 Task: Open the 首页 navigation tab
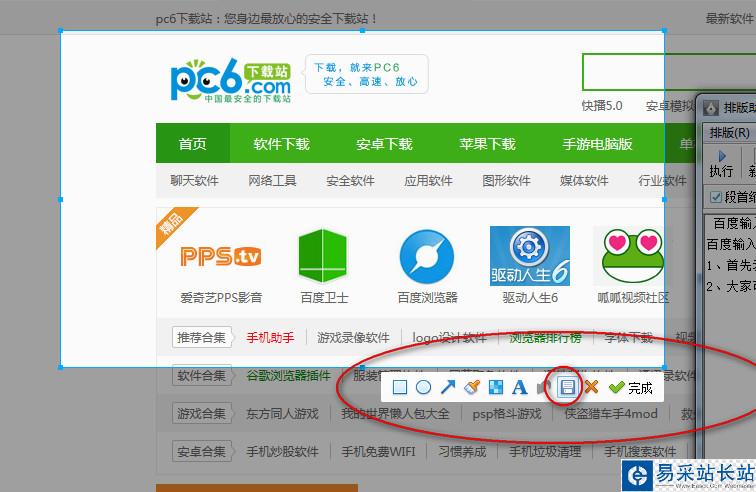[x=192, y=144]
